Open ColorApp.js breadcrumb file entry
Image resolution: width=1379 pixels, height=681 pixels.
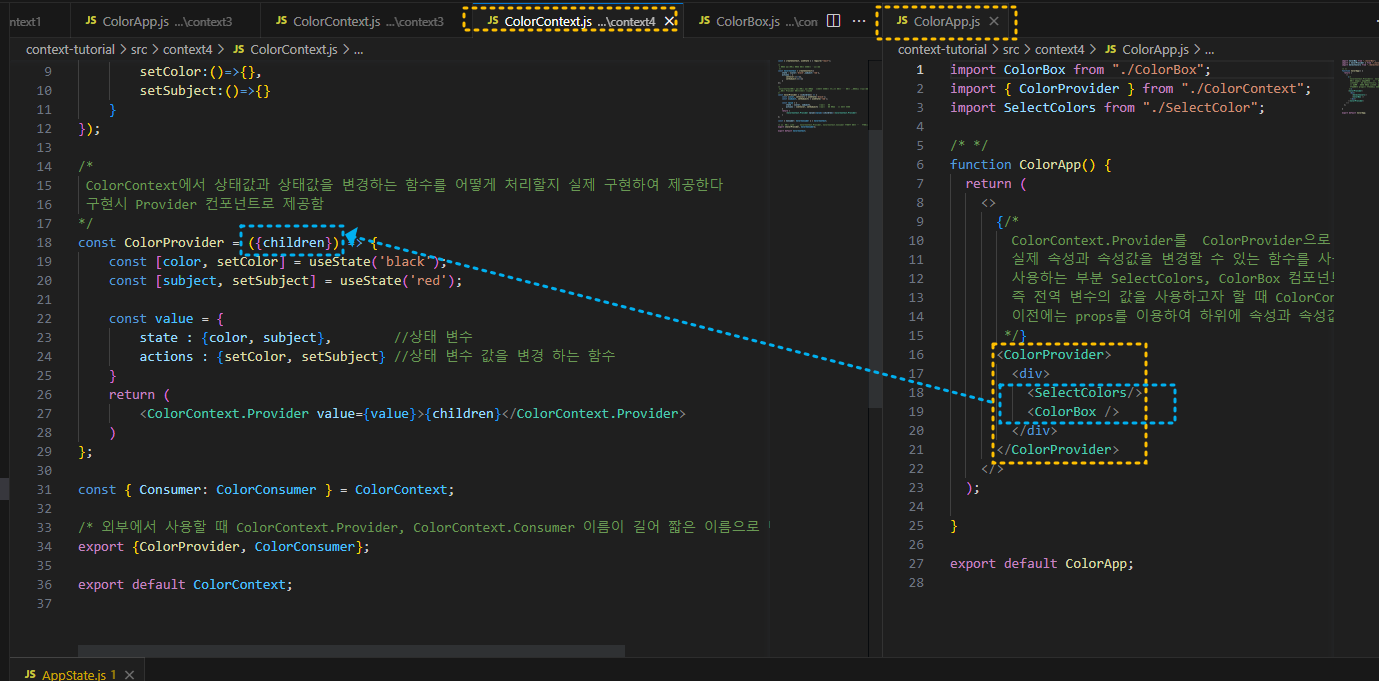[1147, 48]
